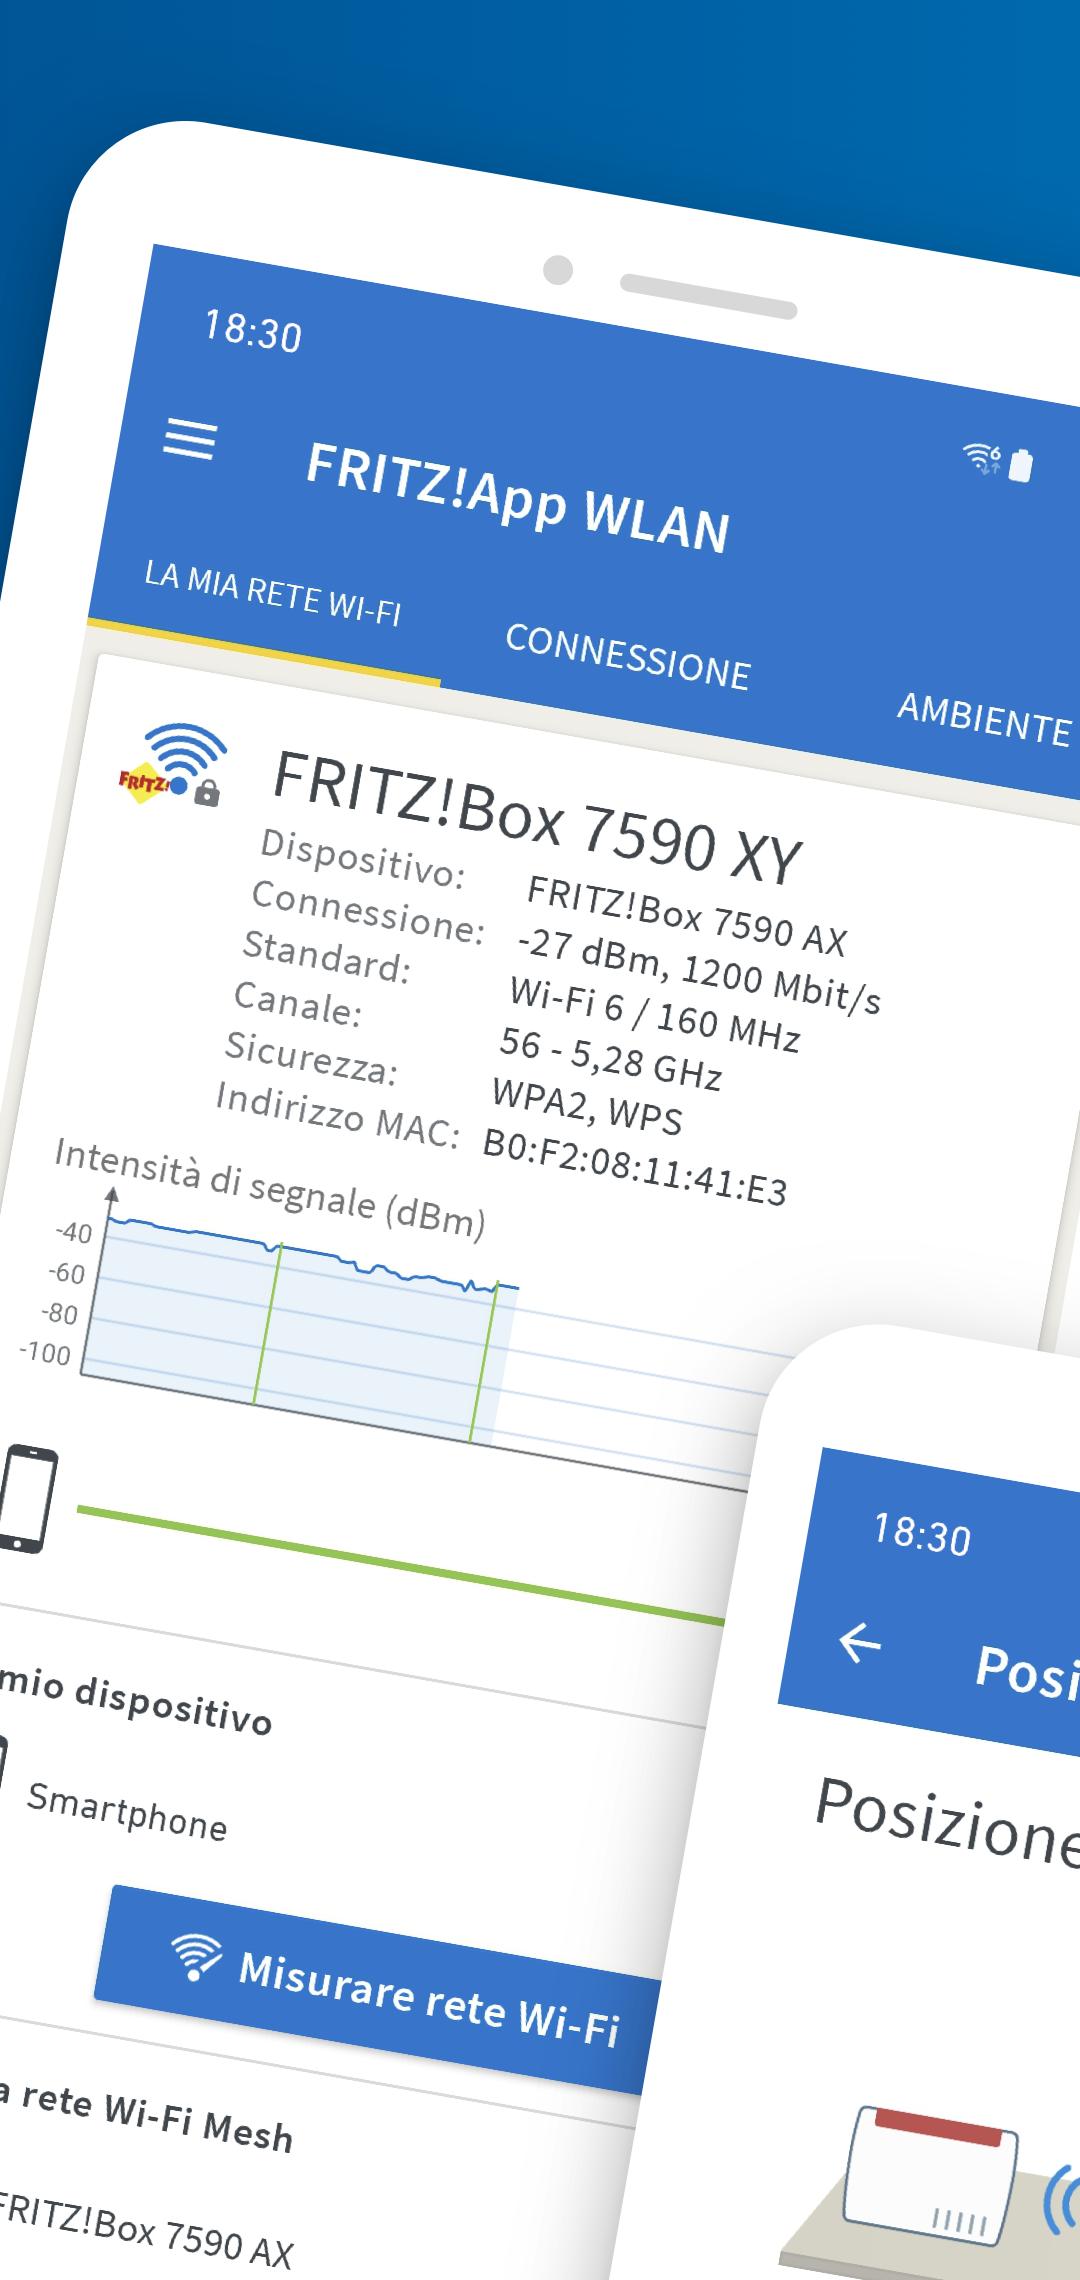1080x2280 pixels.
Task: Switch to the AMBIENTE tab
Action: point(984,718)
